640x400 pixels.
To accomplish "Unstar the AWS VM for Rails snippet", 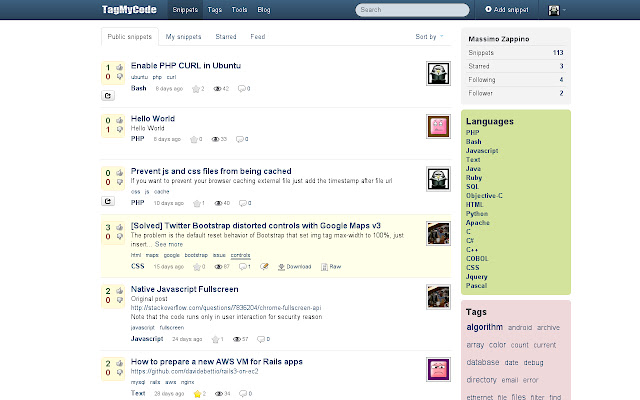I will [198, 393].
